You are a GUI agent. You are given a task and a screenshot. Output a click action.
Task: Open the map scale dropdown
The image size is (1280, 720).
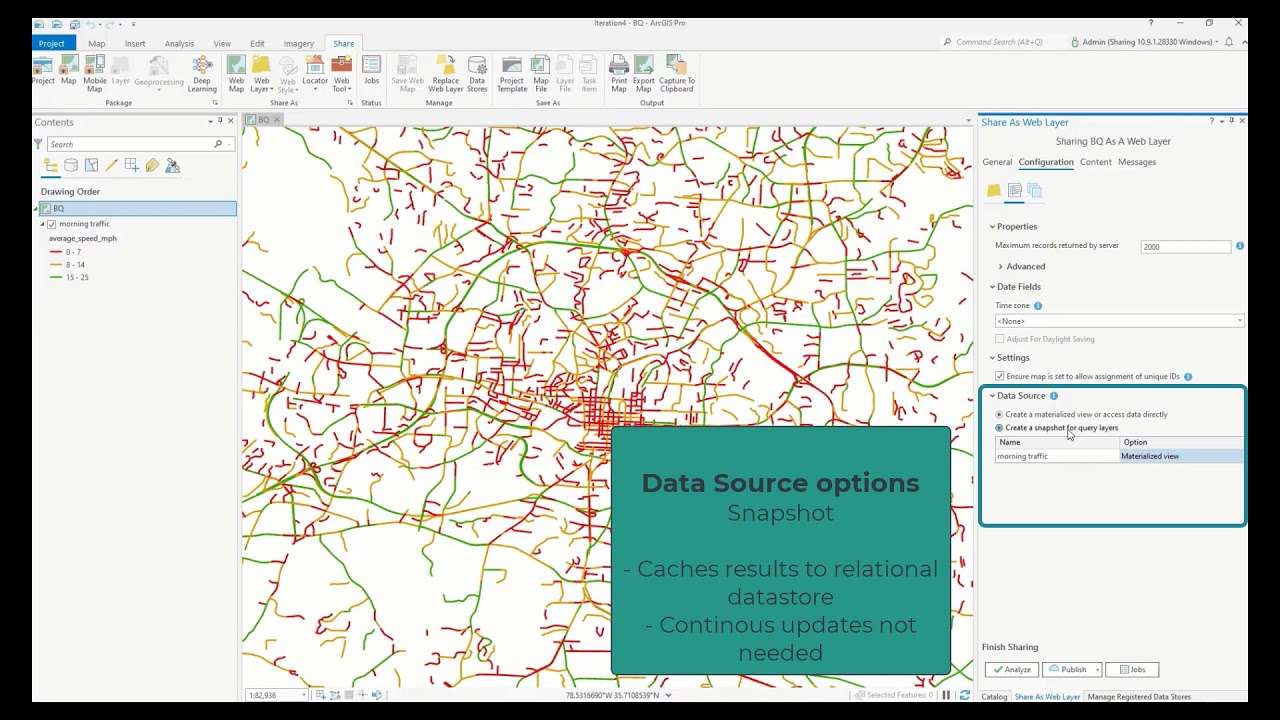click(304, 695)
